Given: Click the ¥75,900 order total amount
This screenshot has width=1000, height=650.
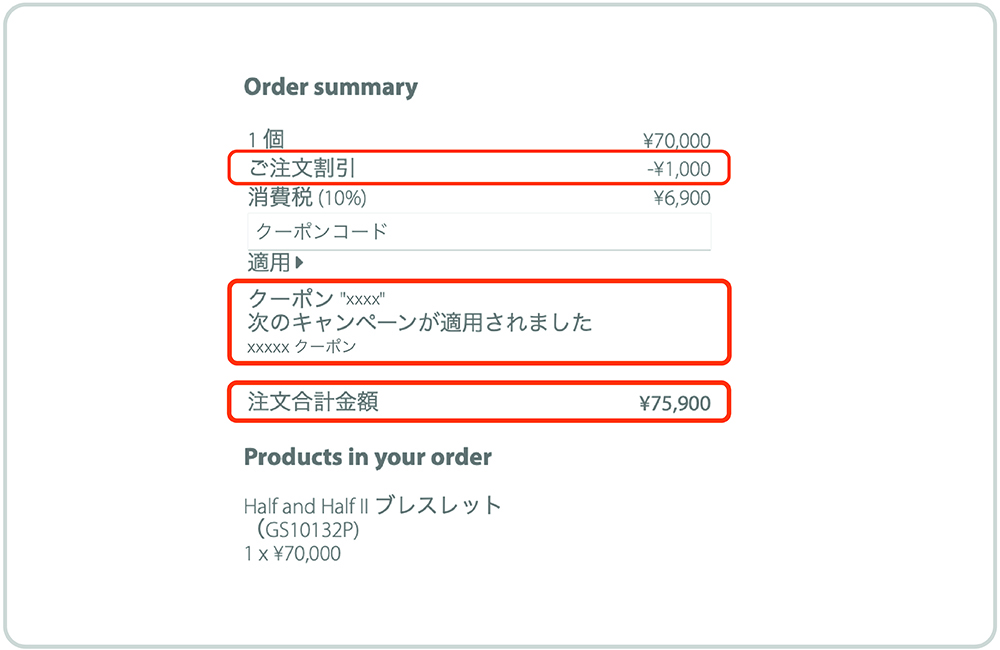Looking at the screenshot, I should 674,404.
